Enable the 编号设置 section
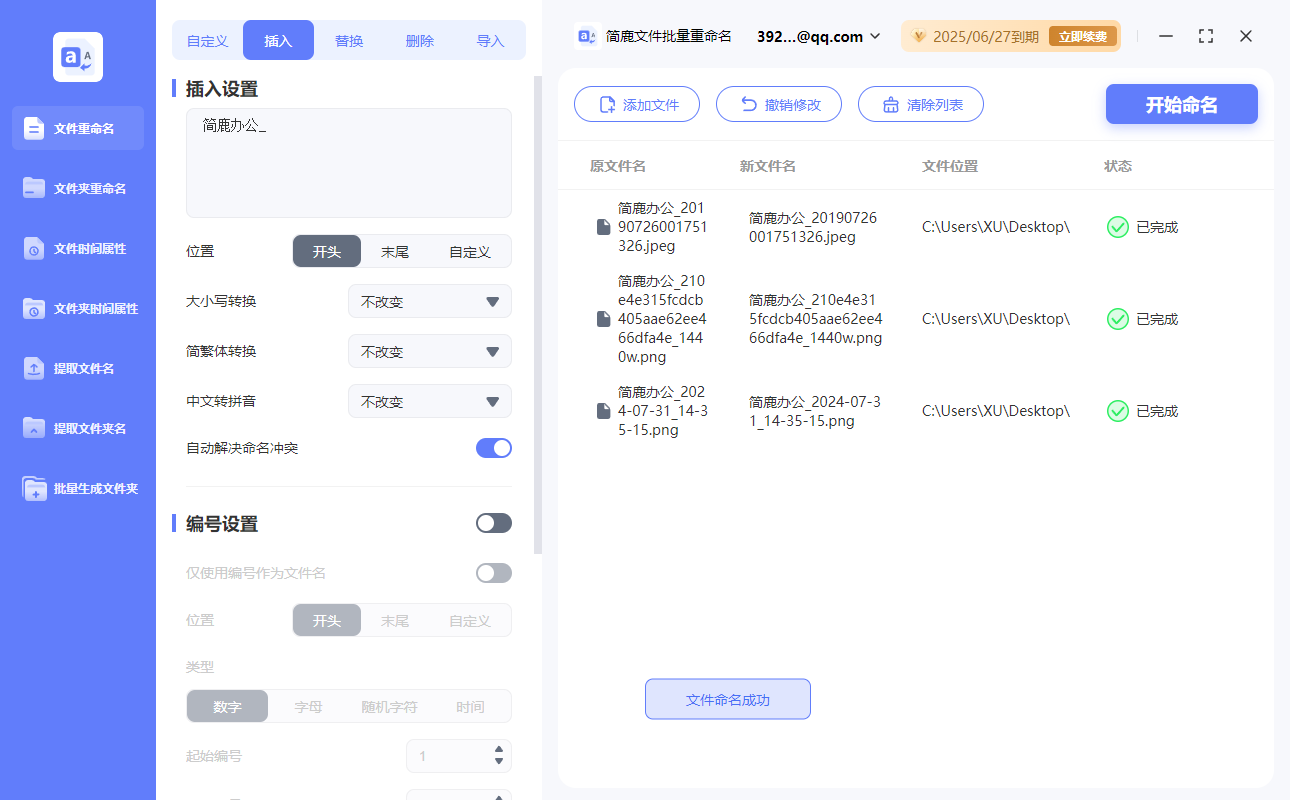The height and width of the screenshot is (800, 1290). pos(493,522)
